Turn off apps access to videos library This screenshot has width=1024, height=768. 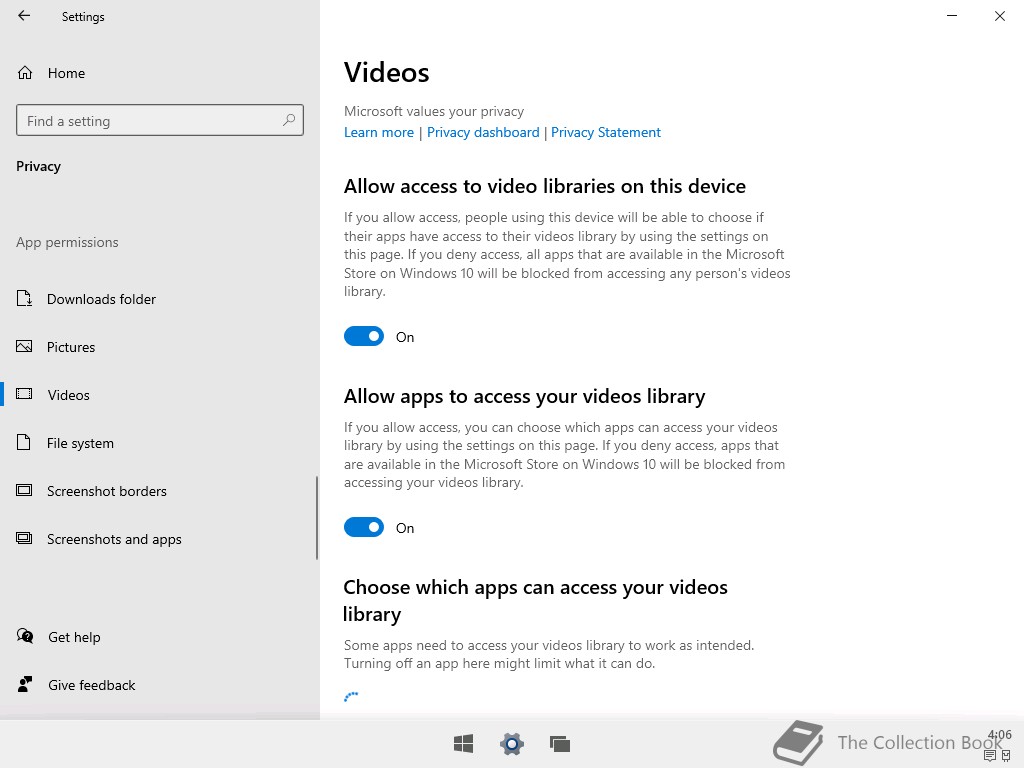[364, 527]
